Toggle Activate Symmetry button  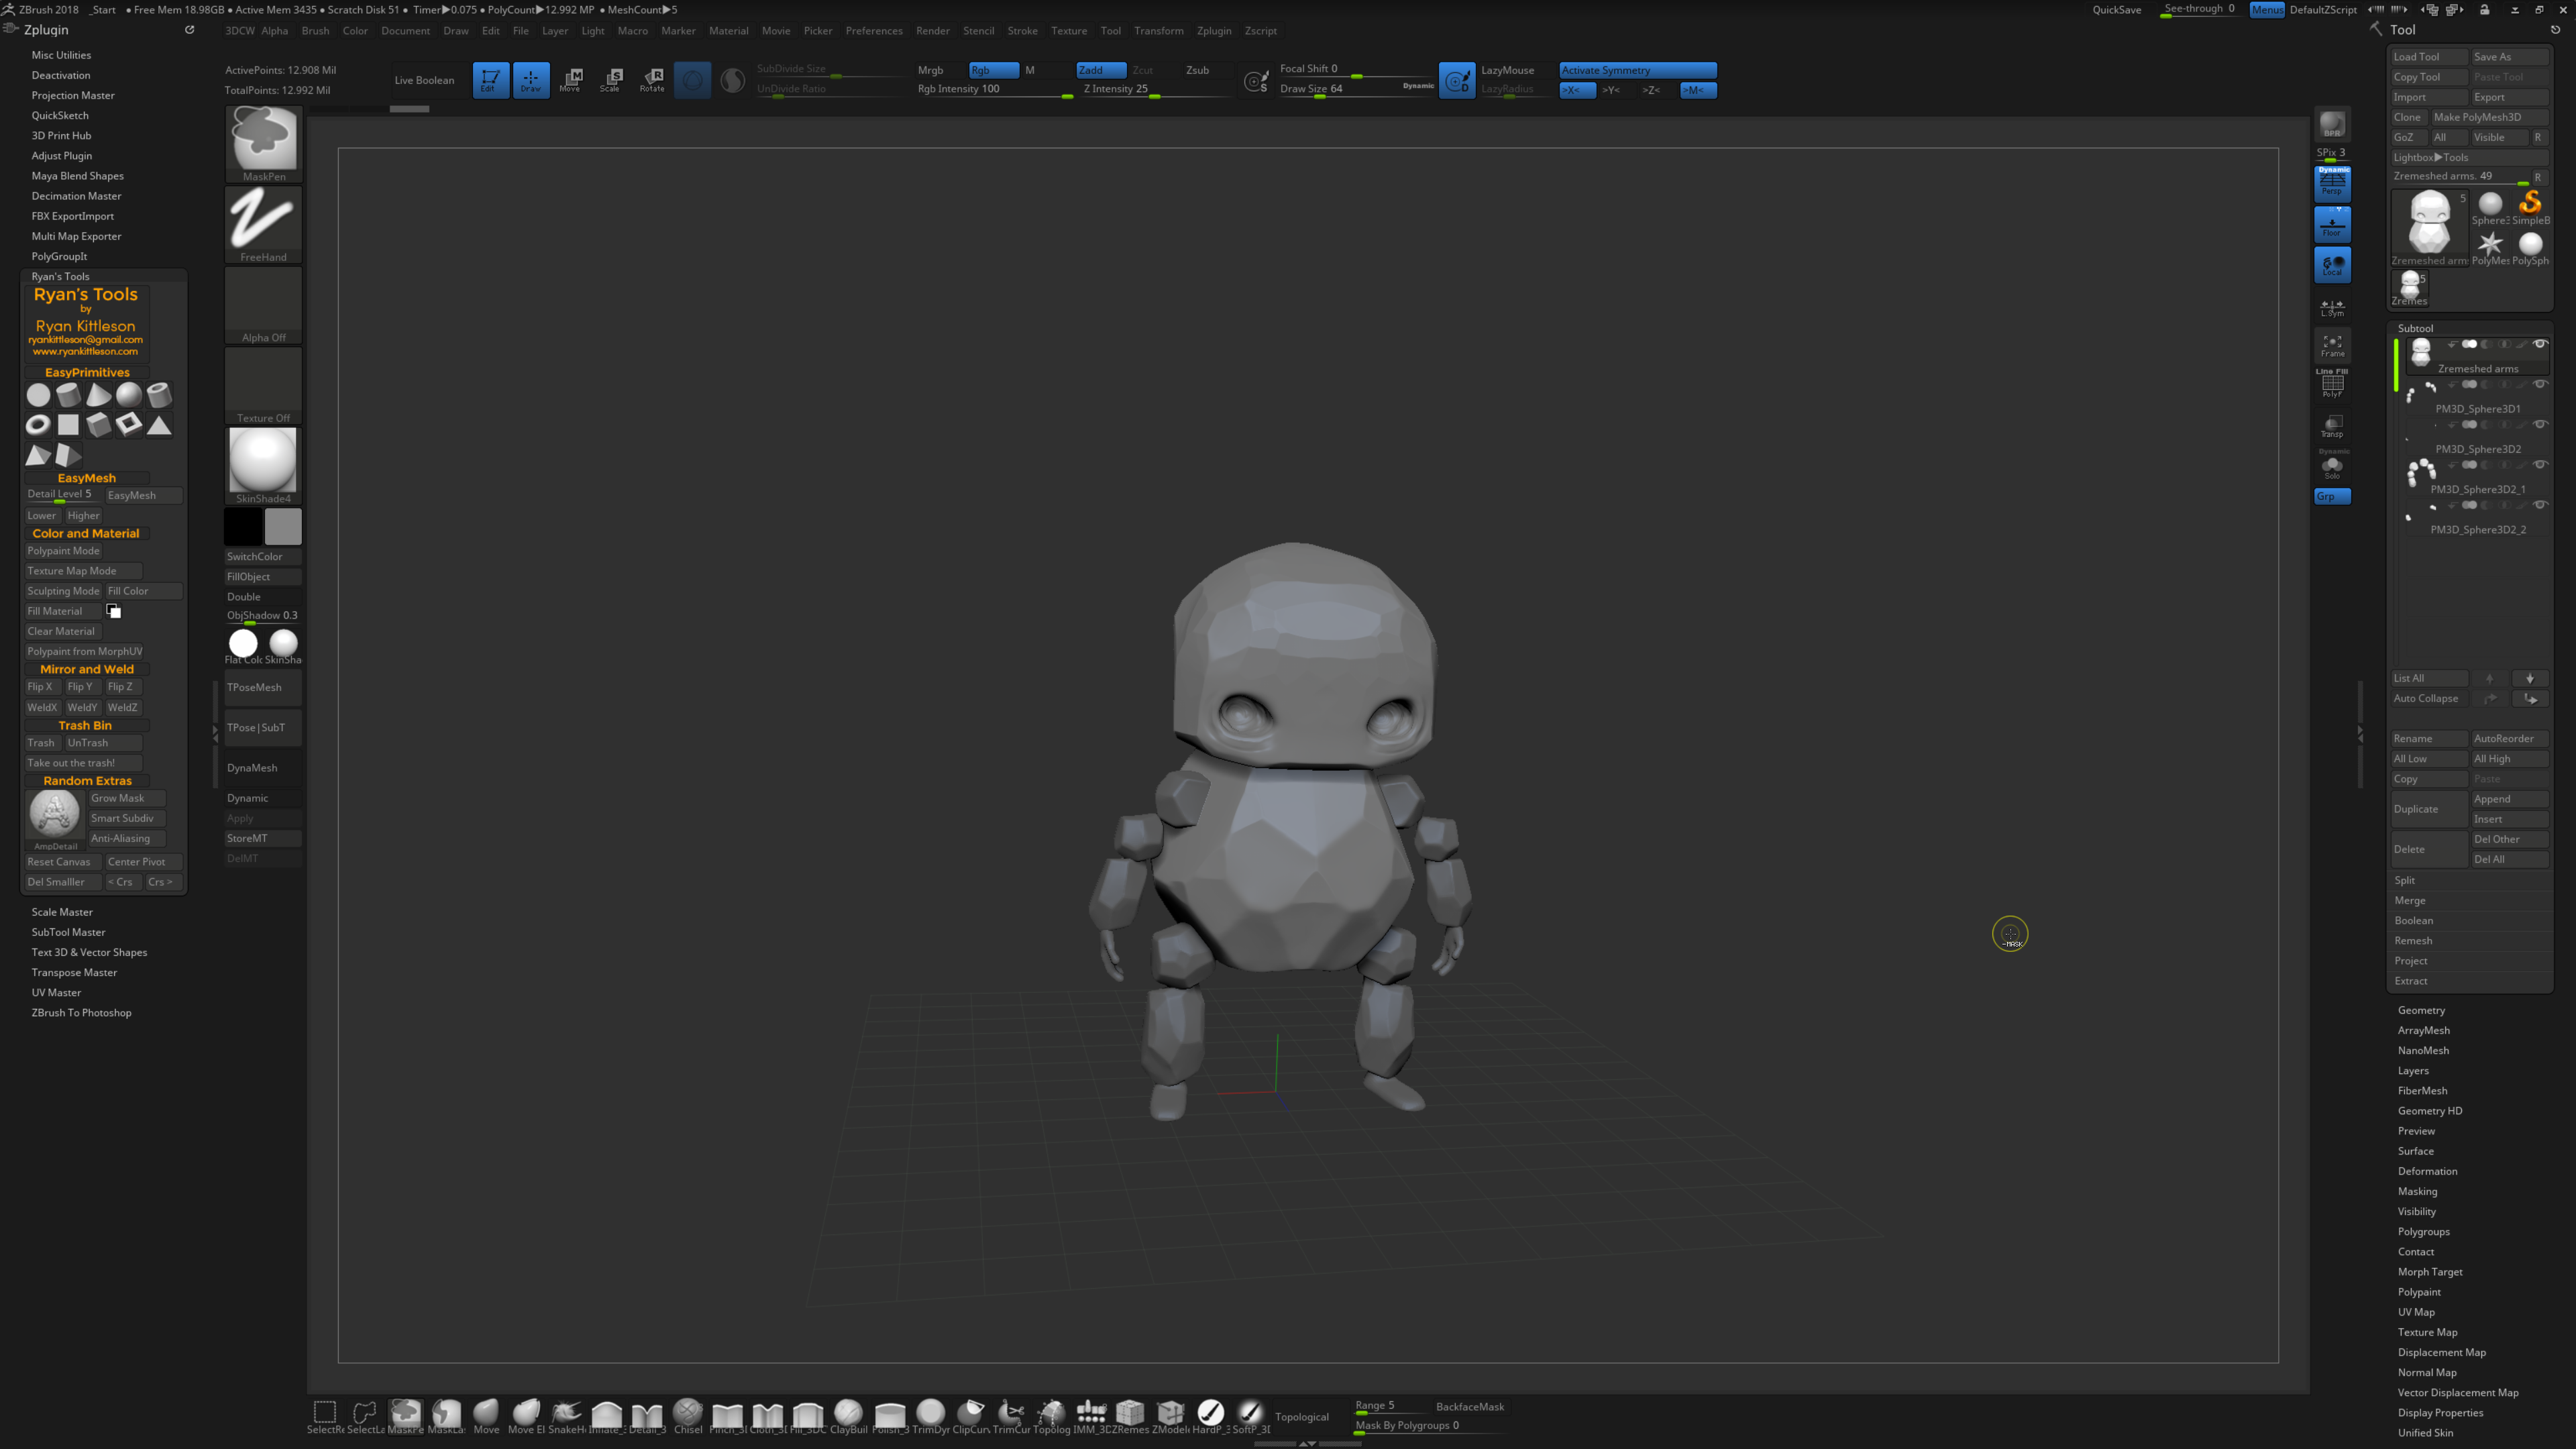tap(1637, 70)
